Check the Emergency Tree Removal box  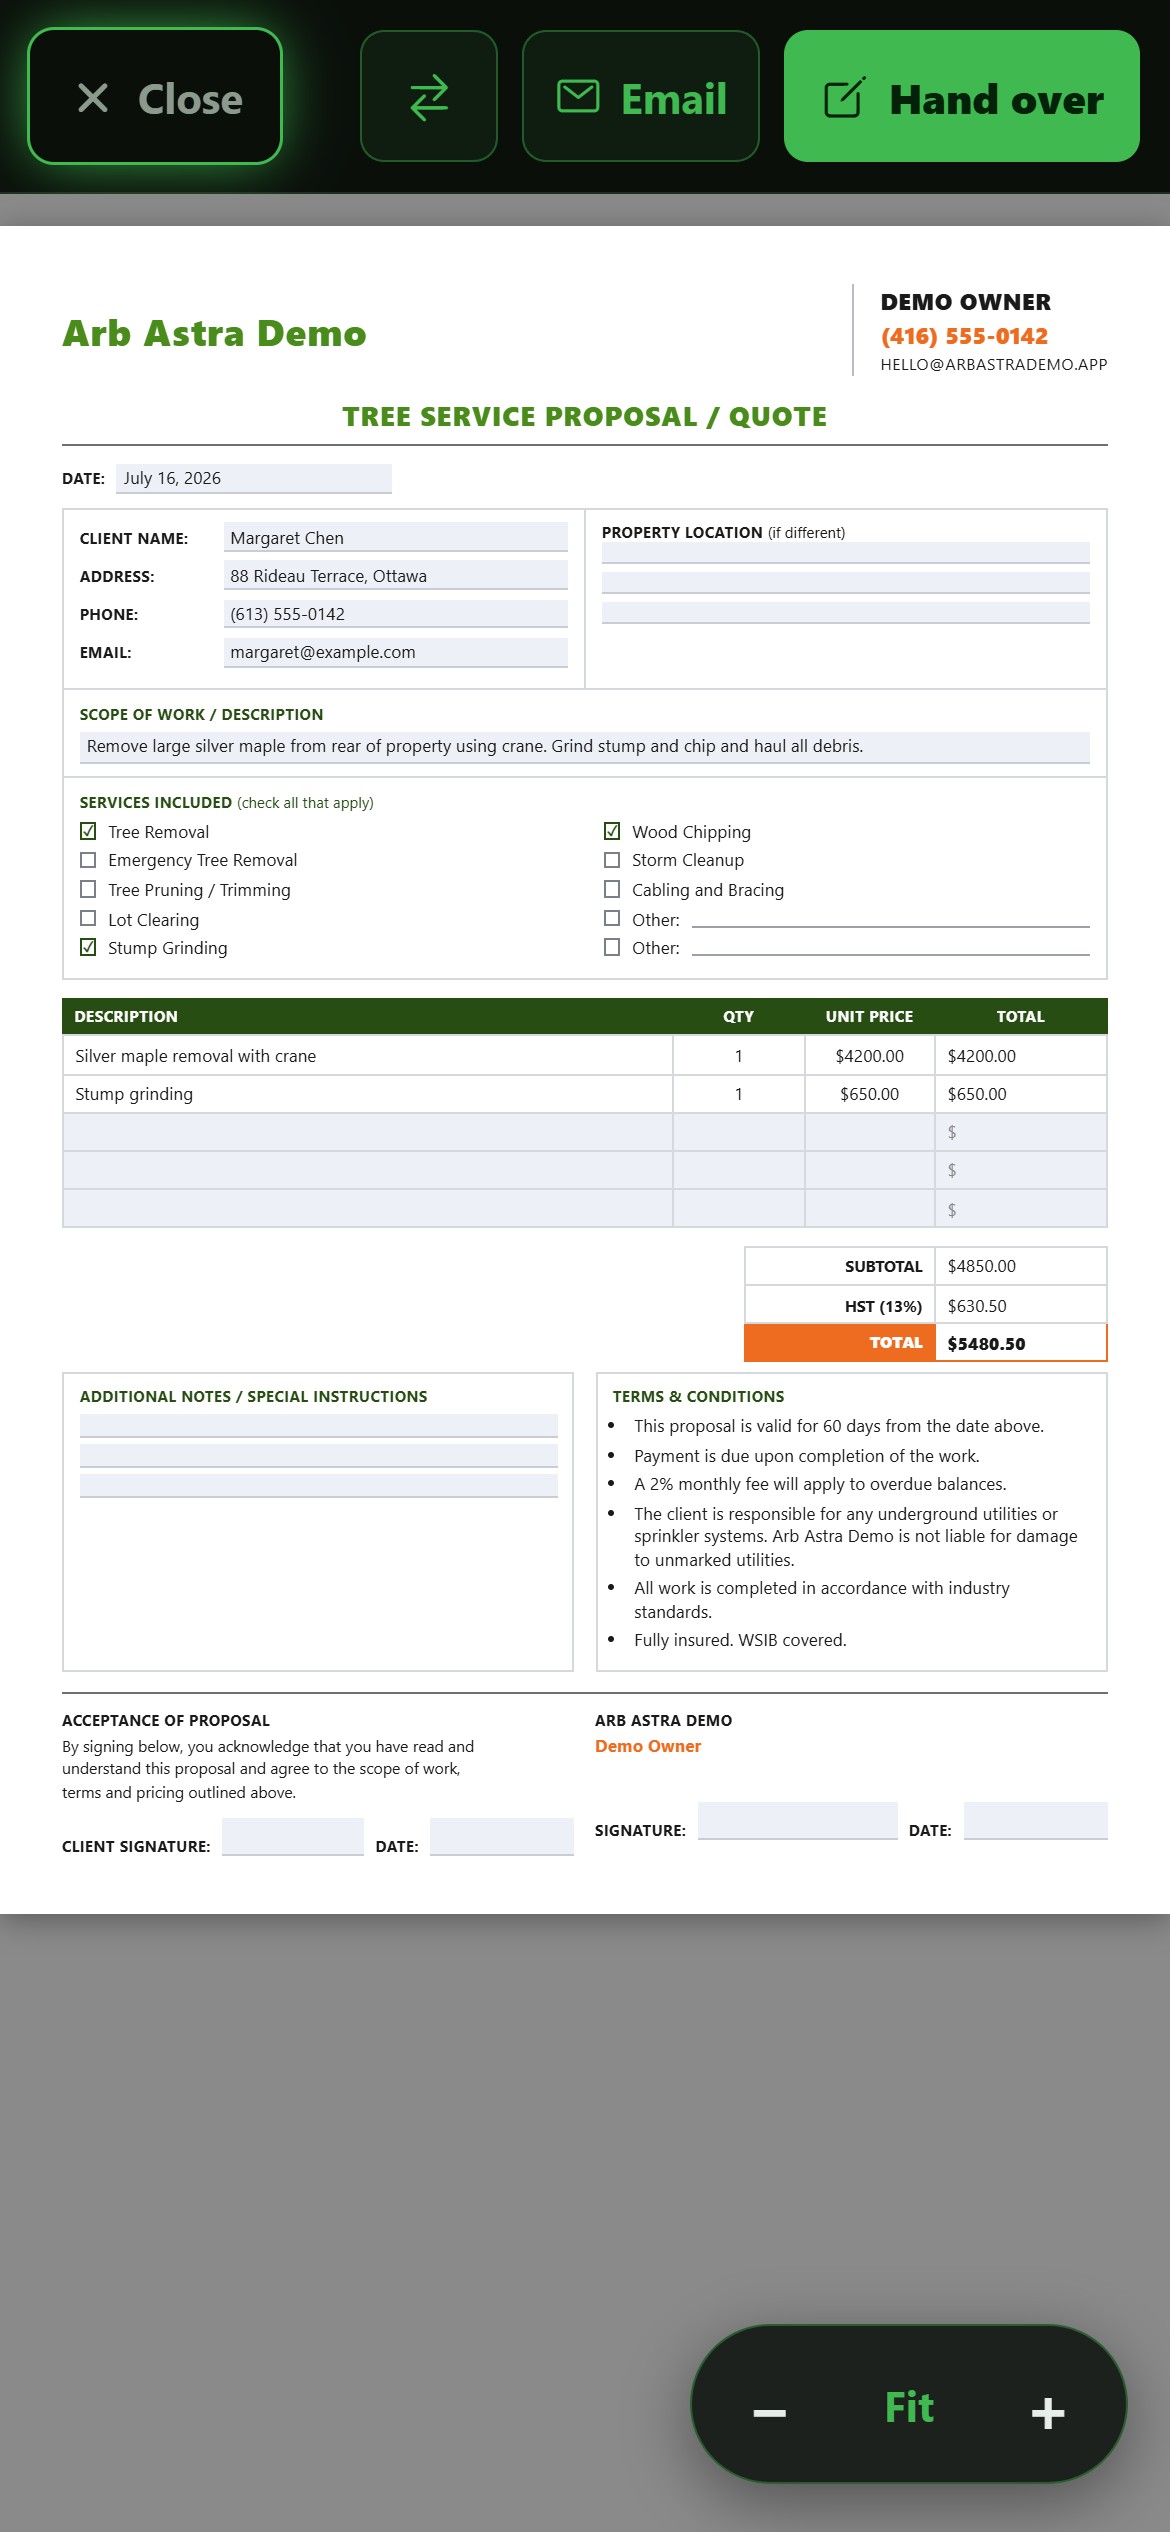(88, 860)
